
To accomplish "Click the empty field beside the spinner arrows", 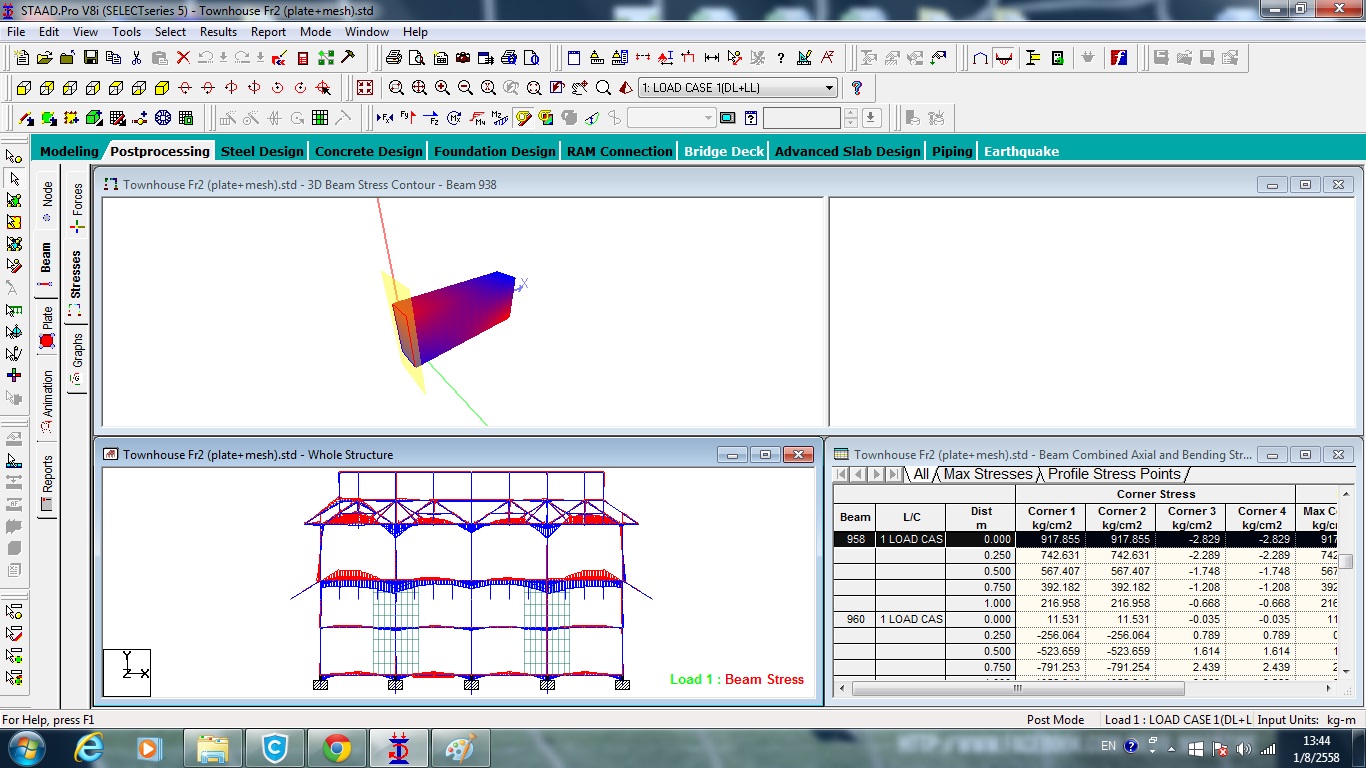I will point(802,118).
